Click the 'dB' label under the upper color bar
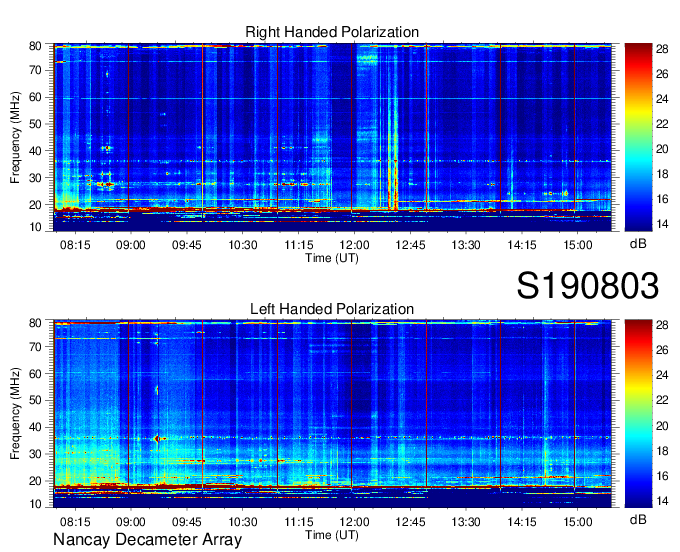Viewport: 680px width, 552px height. 638,244
